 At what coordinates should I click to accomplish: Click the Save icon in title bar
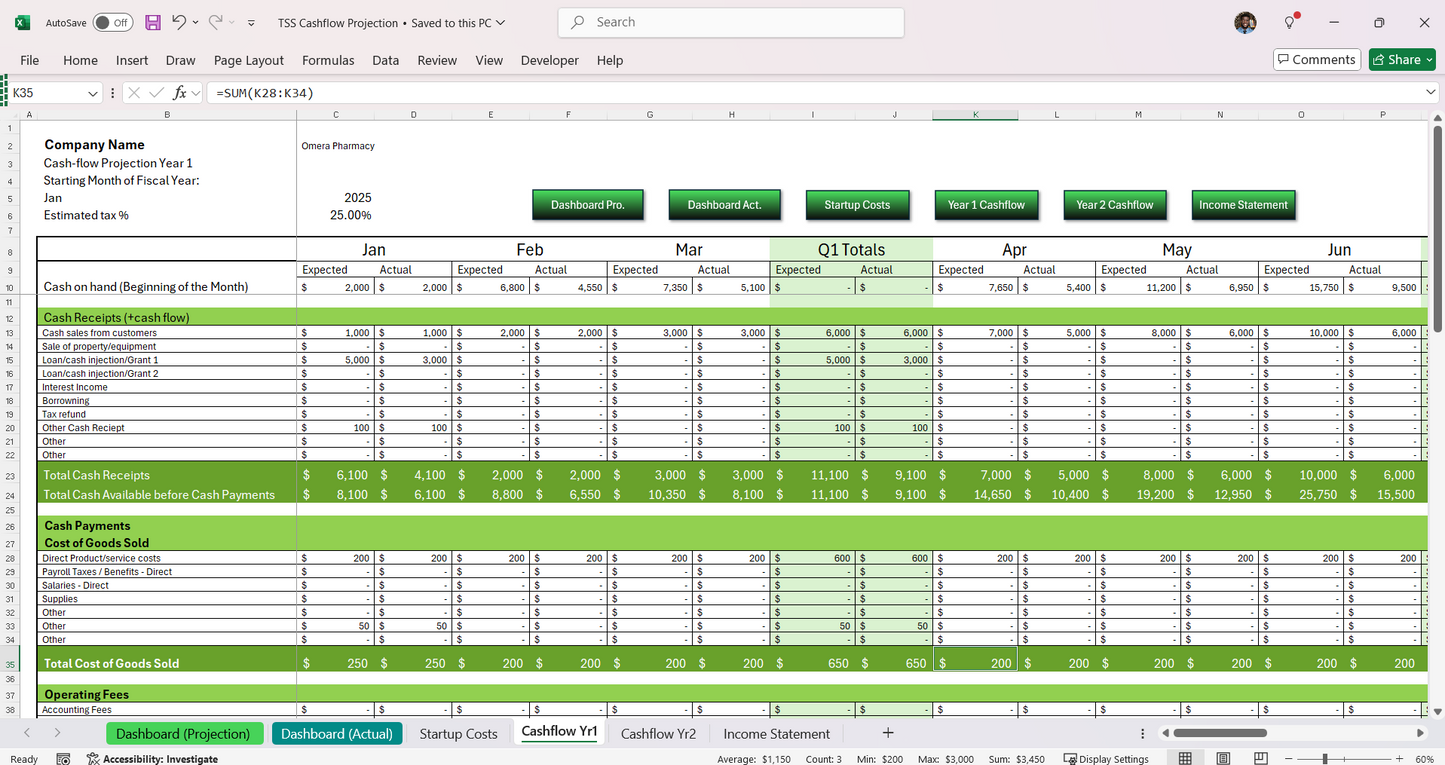tap(153, 22)
